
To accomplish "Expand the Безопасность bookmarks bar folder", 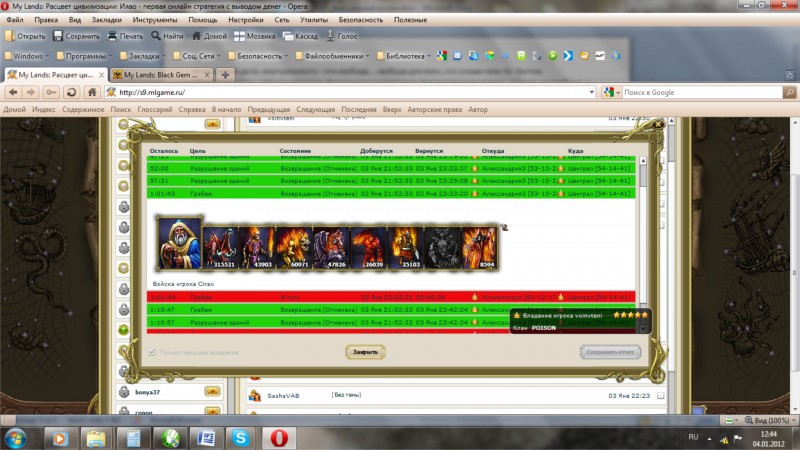I will pyautogui.click(x=258, y=56).
